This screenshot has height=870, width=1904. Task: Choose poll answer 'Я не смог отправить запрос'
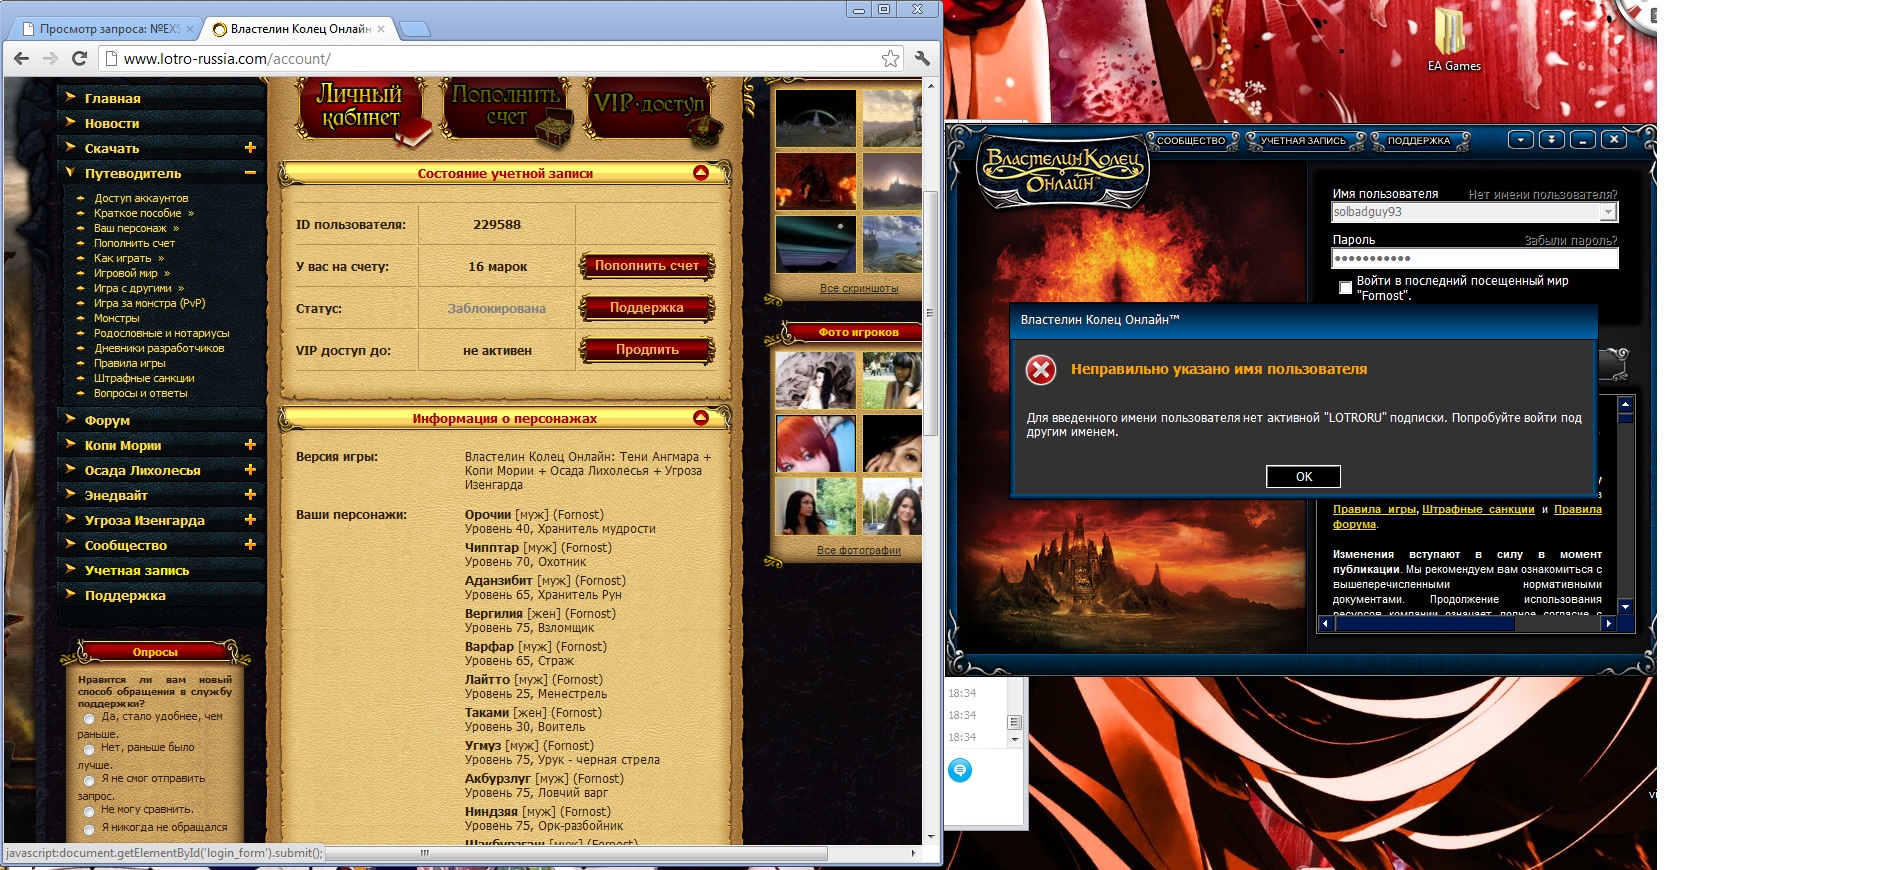(x=89, y=780)
